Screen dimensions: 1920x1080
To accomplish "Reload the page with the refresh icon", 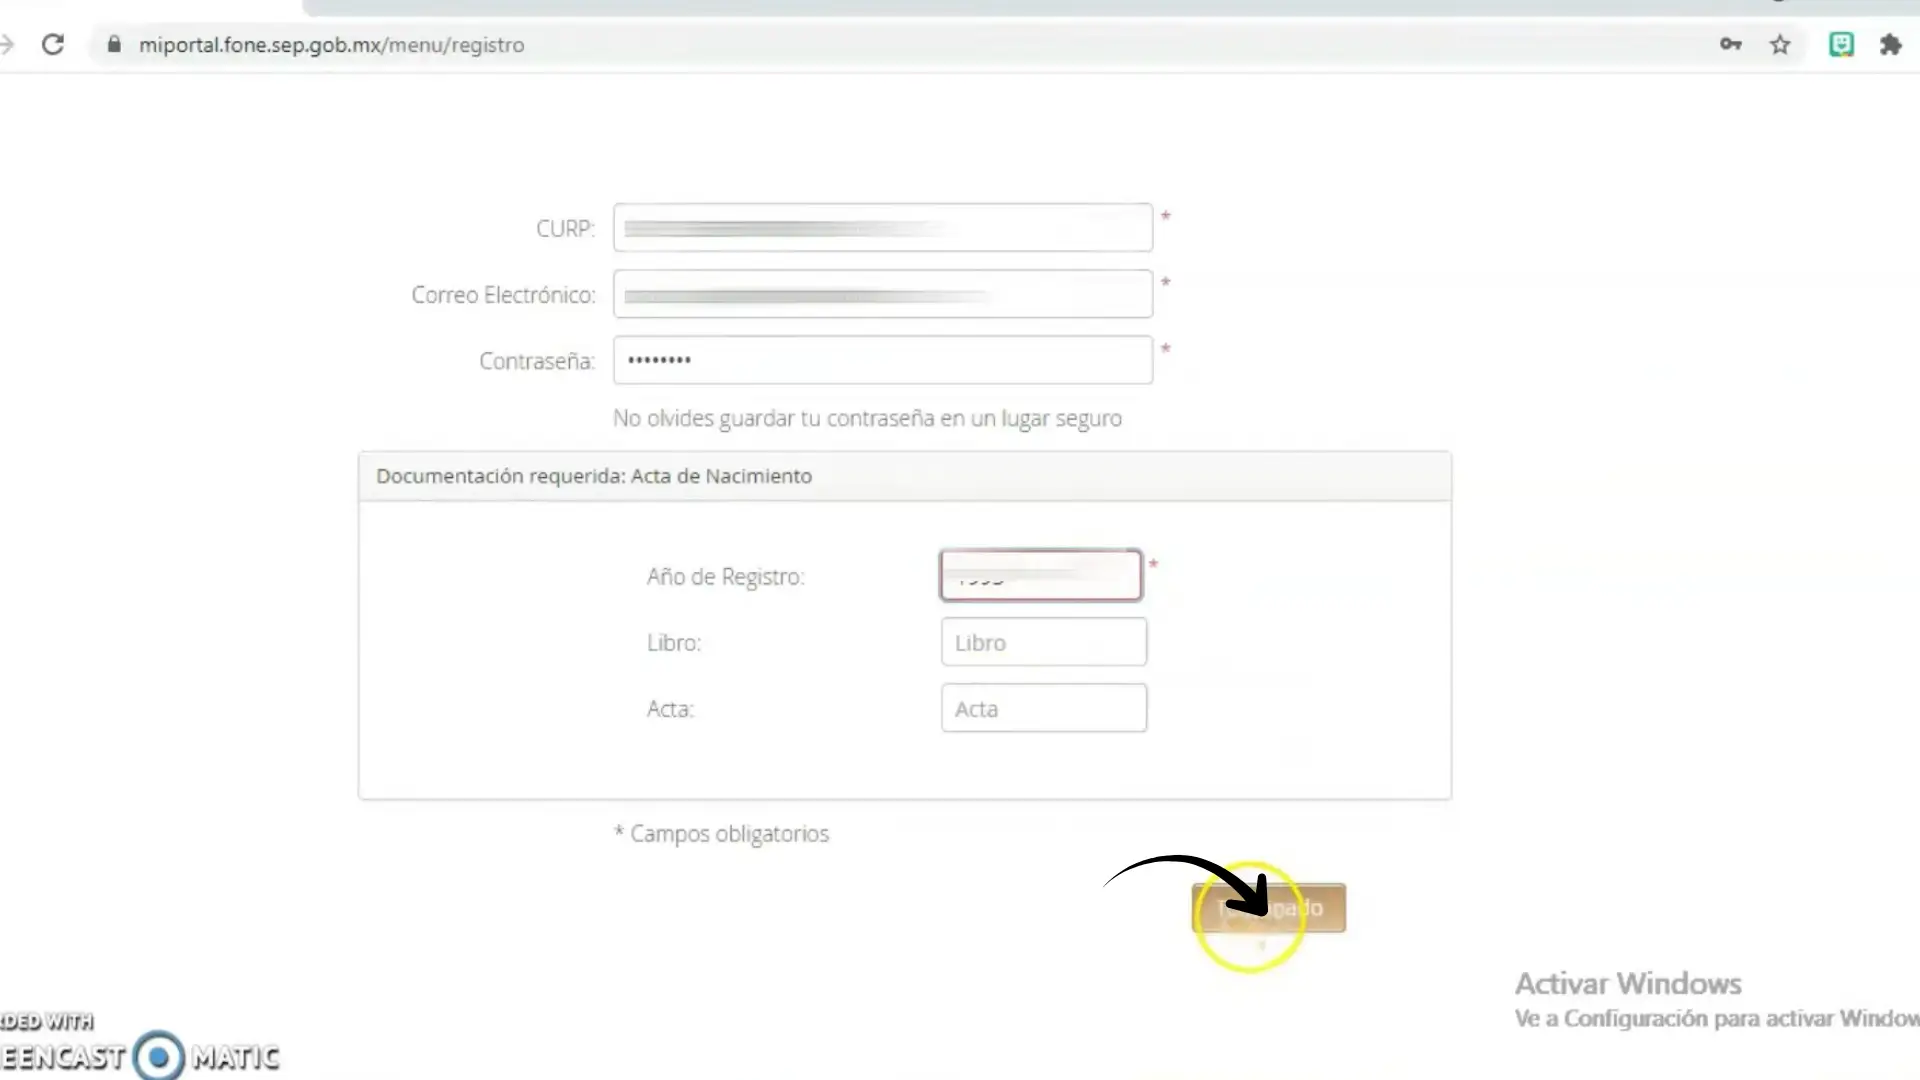I will (x=53, y=45).
